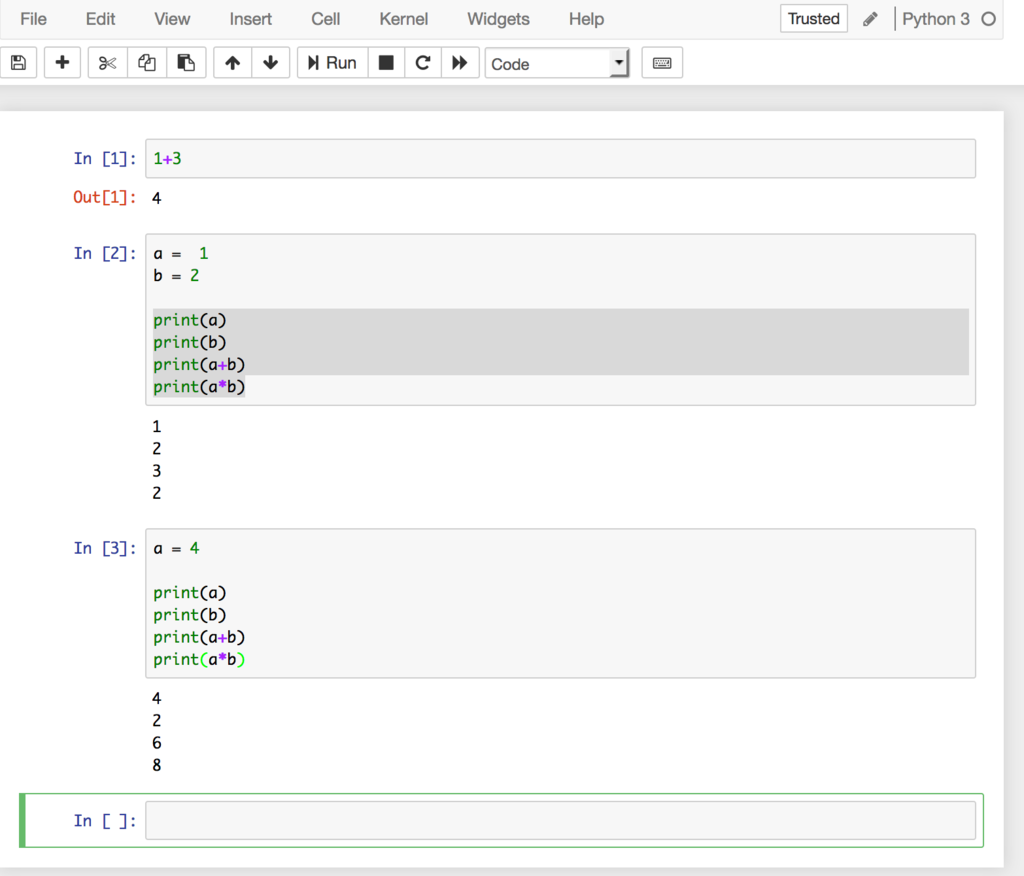
Task: Click the Run button
Action: click(331, 62)
